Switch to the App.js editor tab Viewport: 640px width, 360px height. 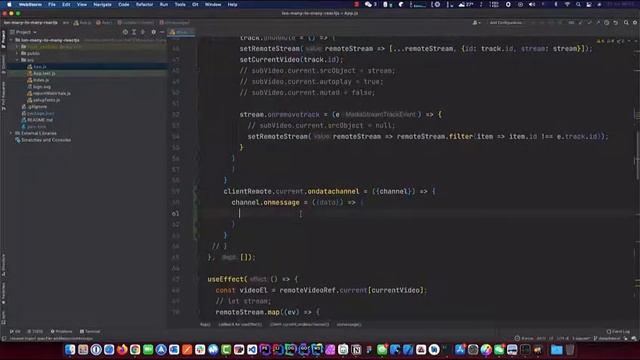tap(181, 32)
